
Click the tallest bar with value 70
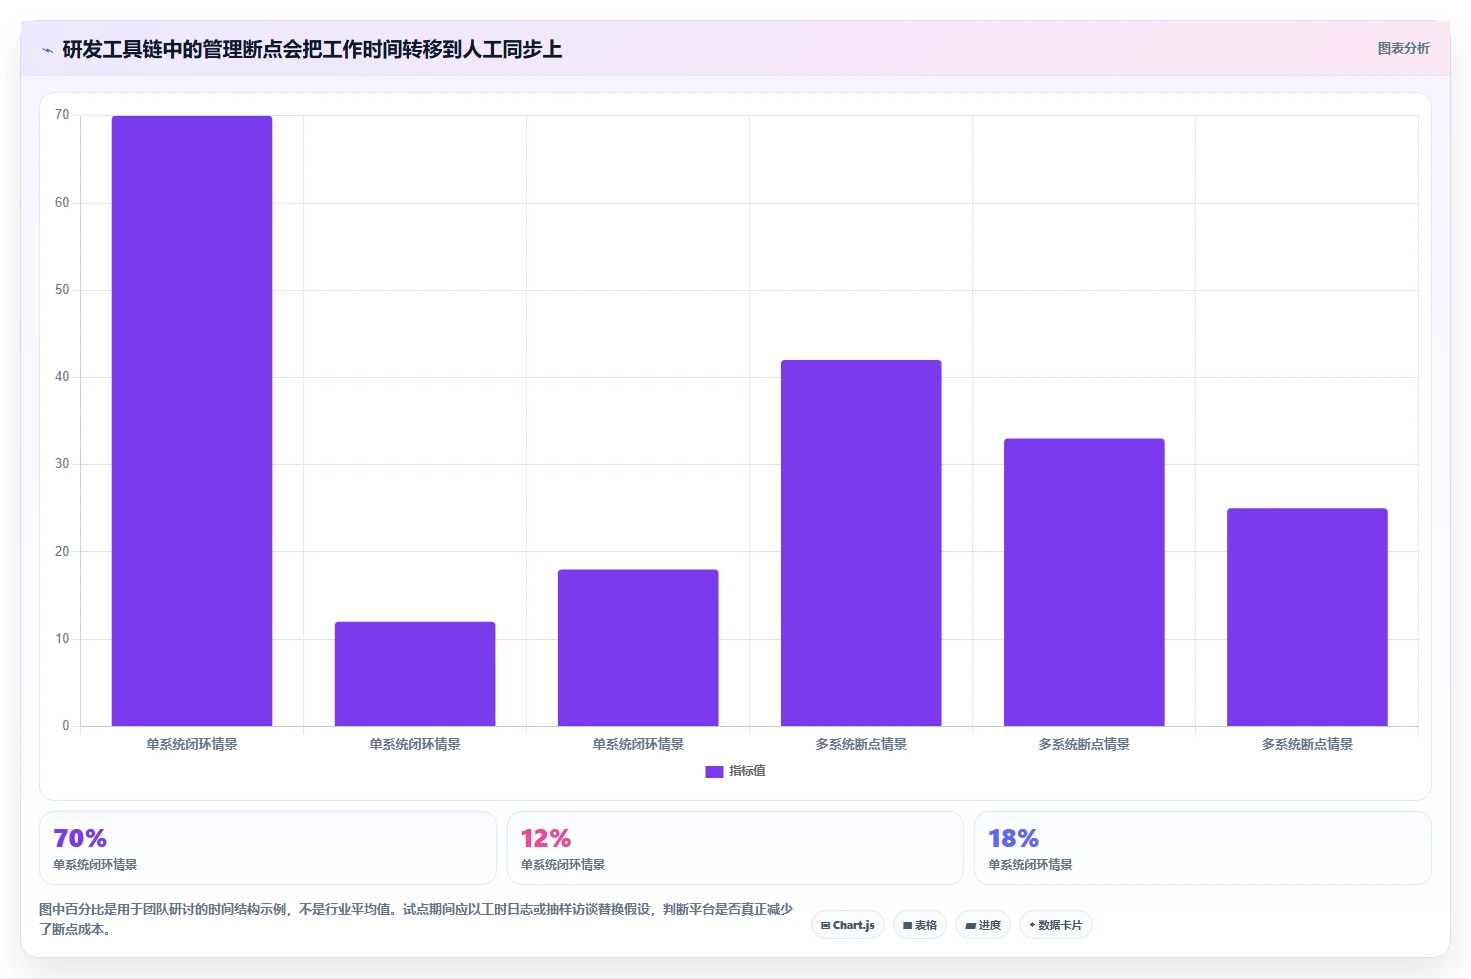tap(192, 421)
